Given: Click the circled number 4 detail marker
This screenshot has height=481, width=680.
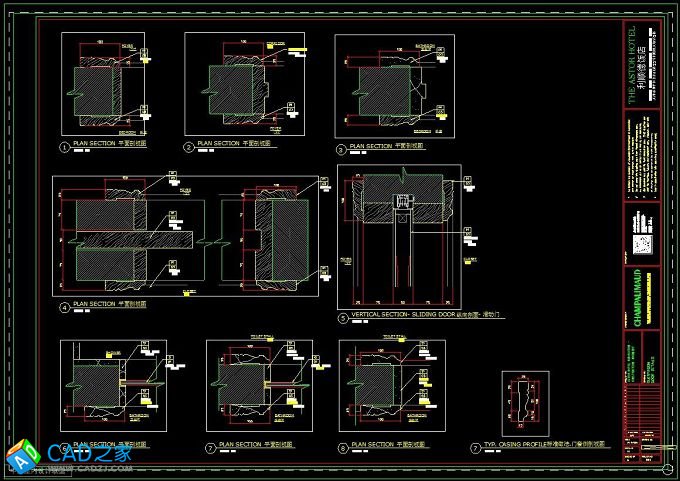Looking at the screenshot, I should pos(65,308).
